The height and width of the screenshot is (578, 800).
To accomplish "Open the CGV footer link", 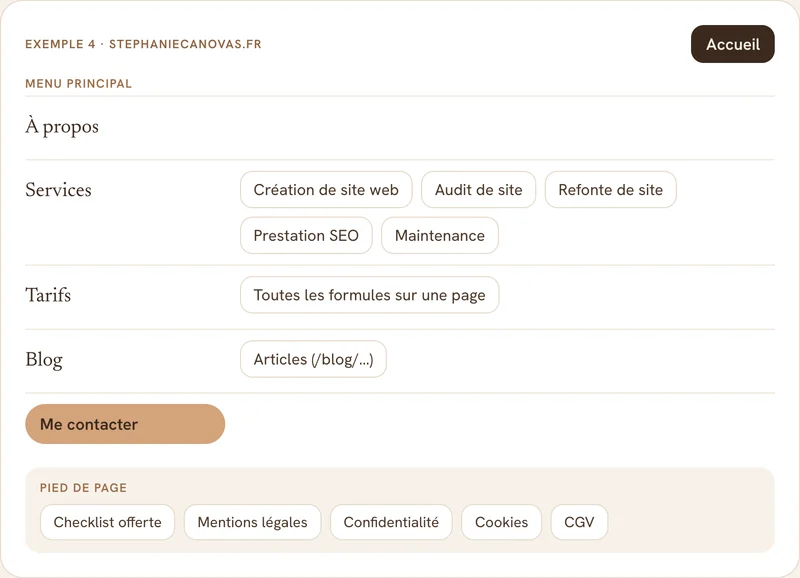I will (x=579, y=522).
